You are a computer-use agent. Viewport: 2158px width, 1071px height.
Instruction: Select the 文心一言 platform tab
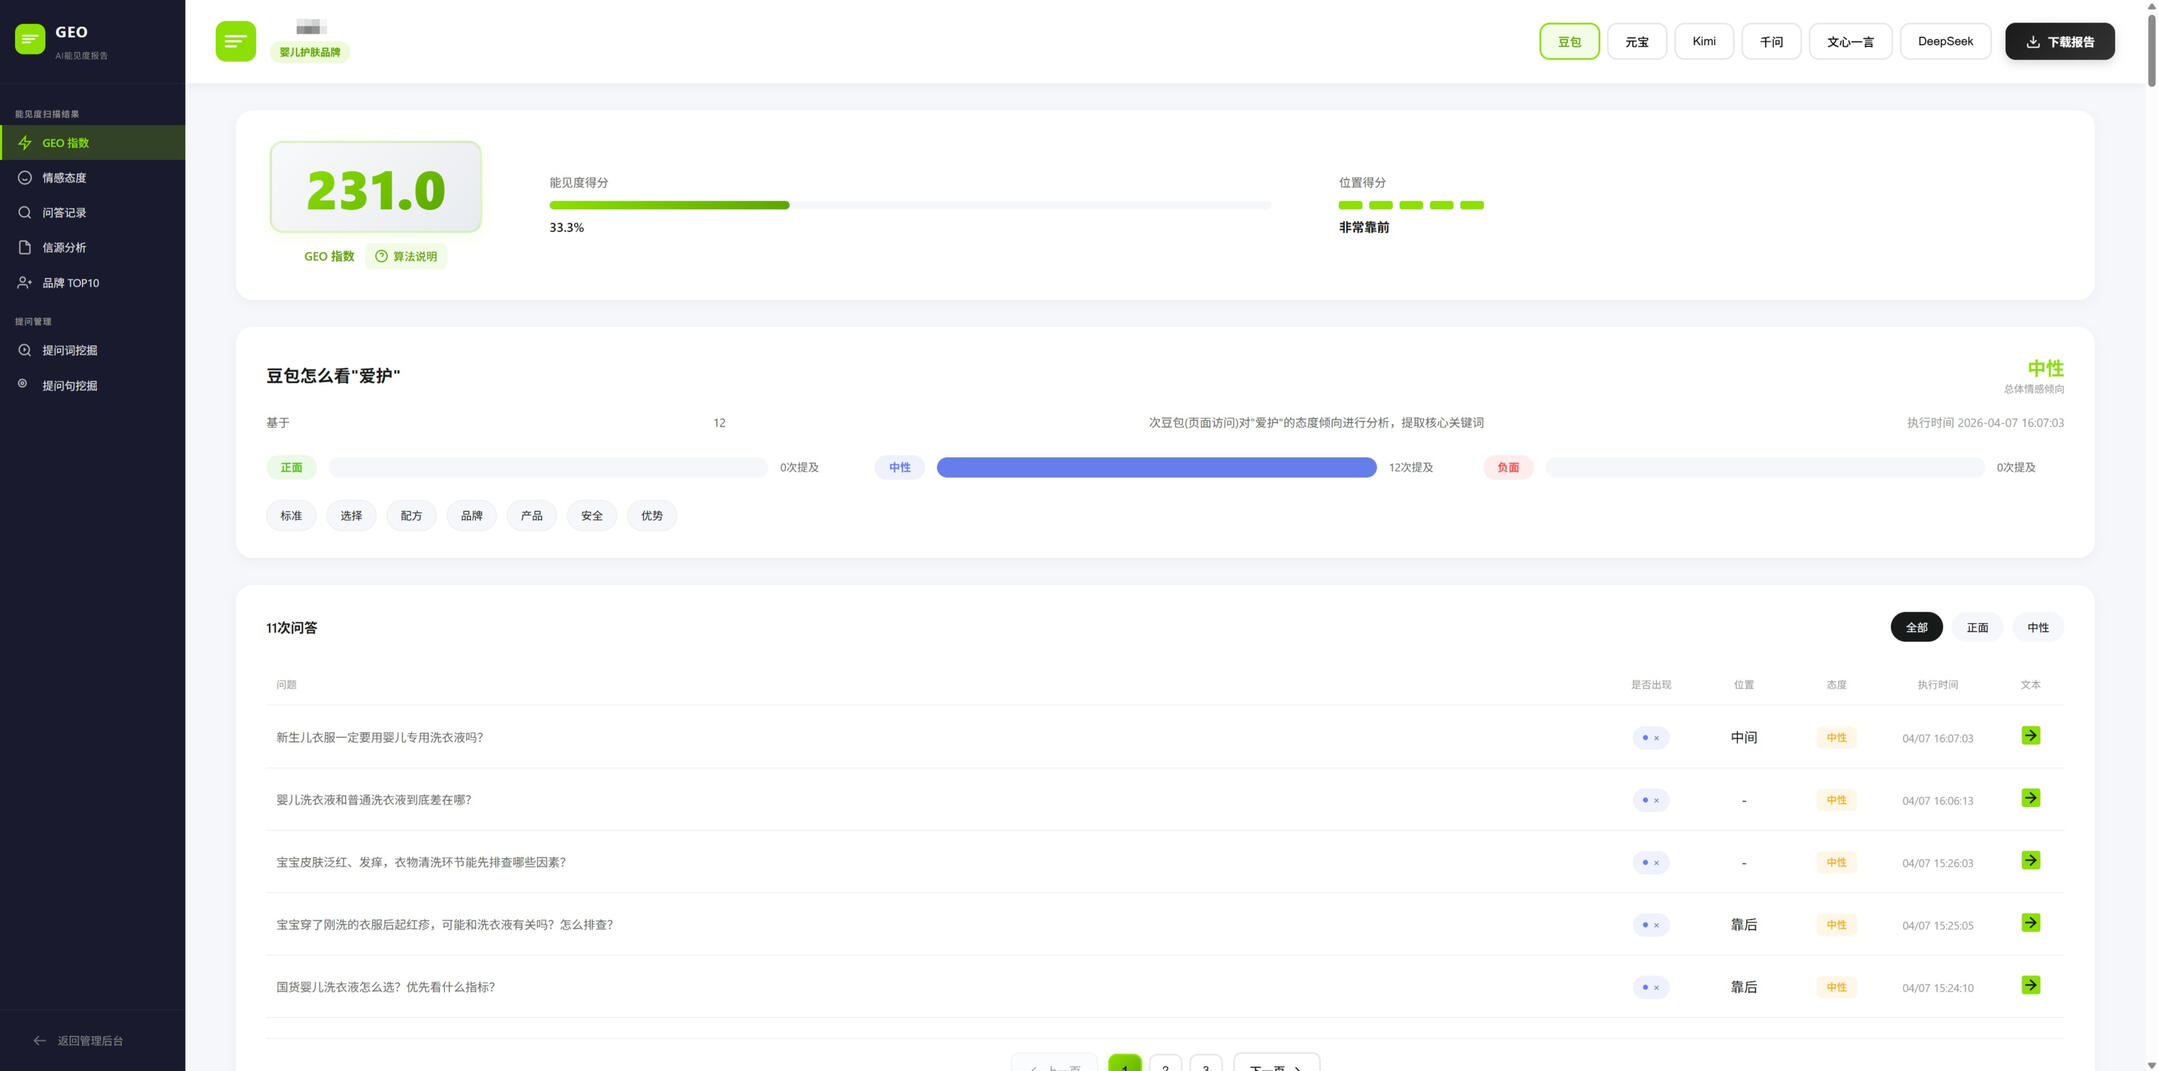point(1850,42)
